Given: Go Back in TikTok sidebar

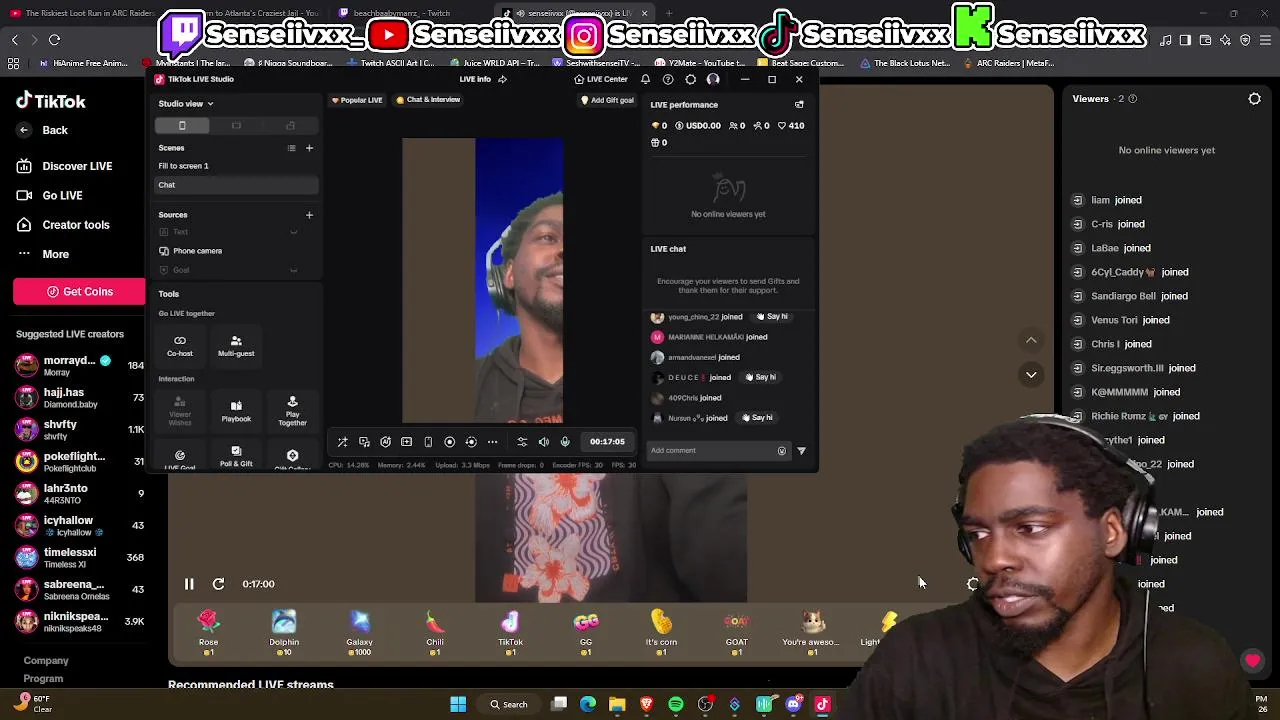Looking at the screenshot, I should coord(43,130).
